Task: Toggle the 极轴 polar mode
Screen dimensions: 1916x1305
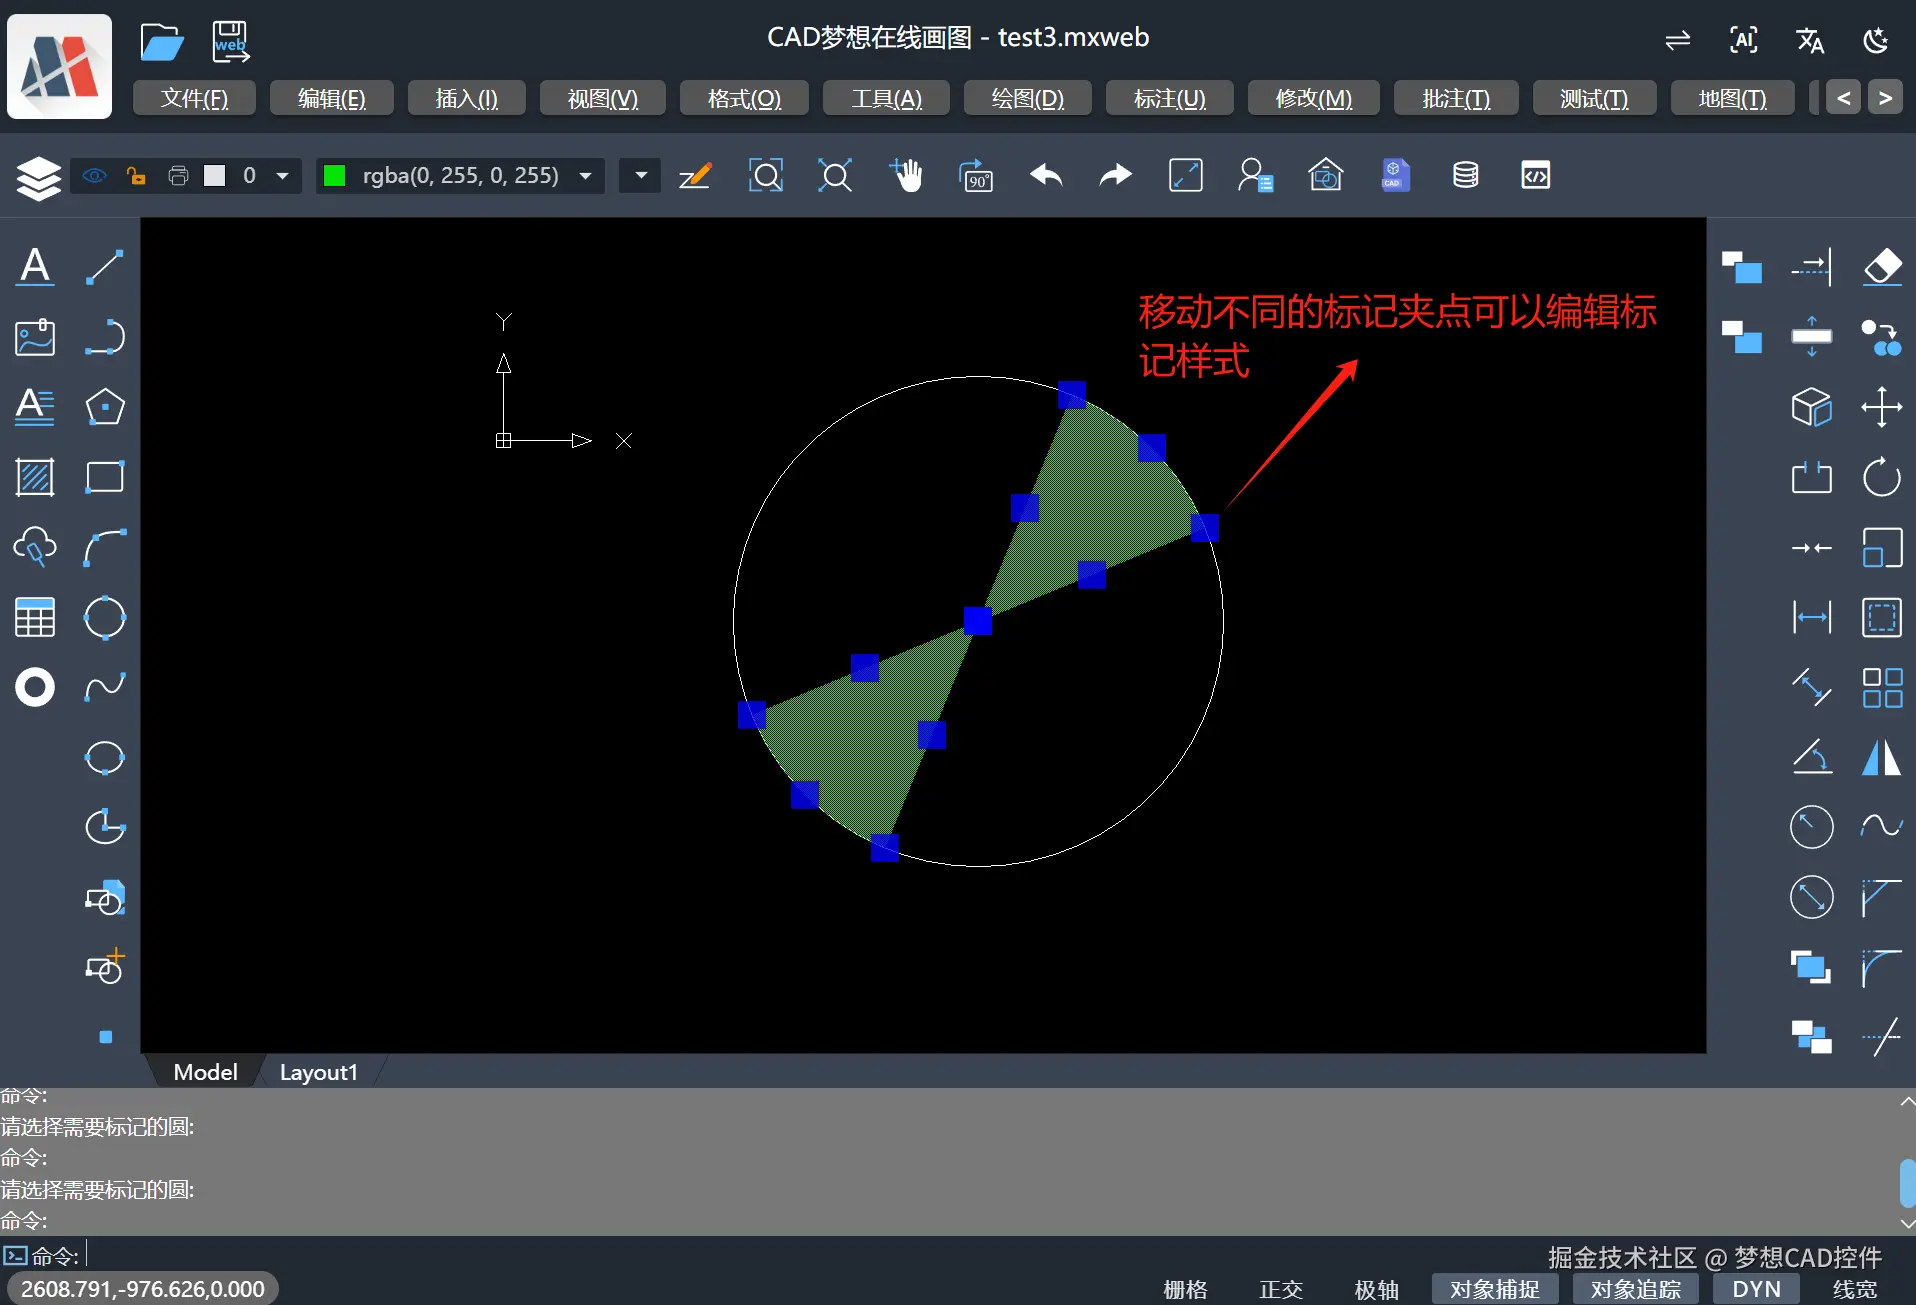Action: (x=1376, y=1289)
